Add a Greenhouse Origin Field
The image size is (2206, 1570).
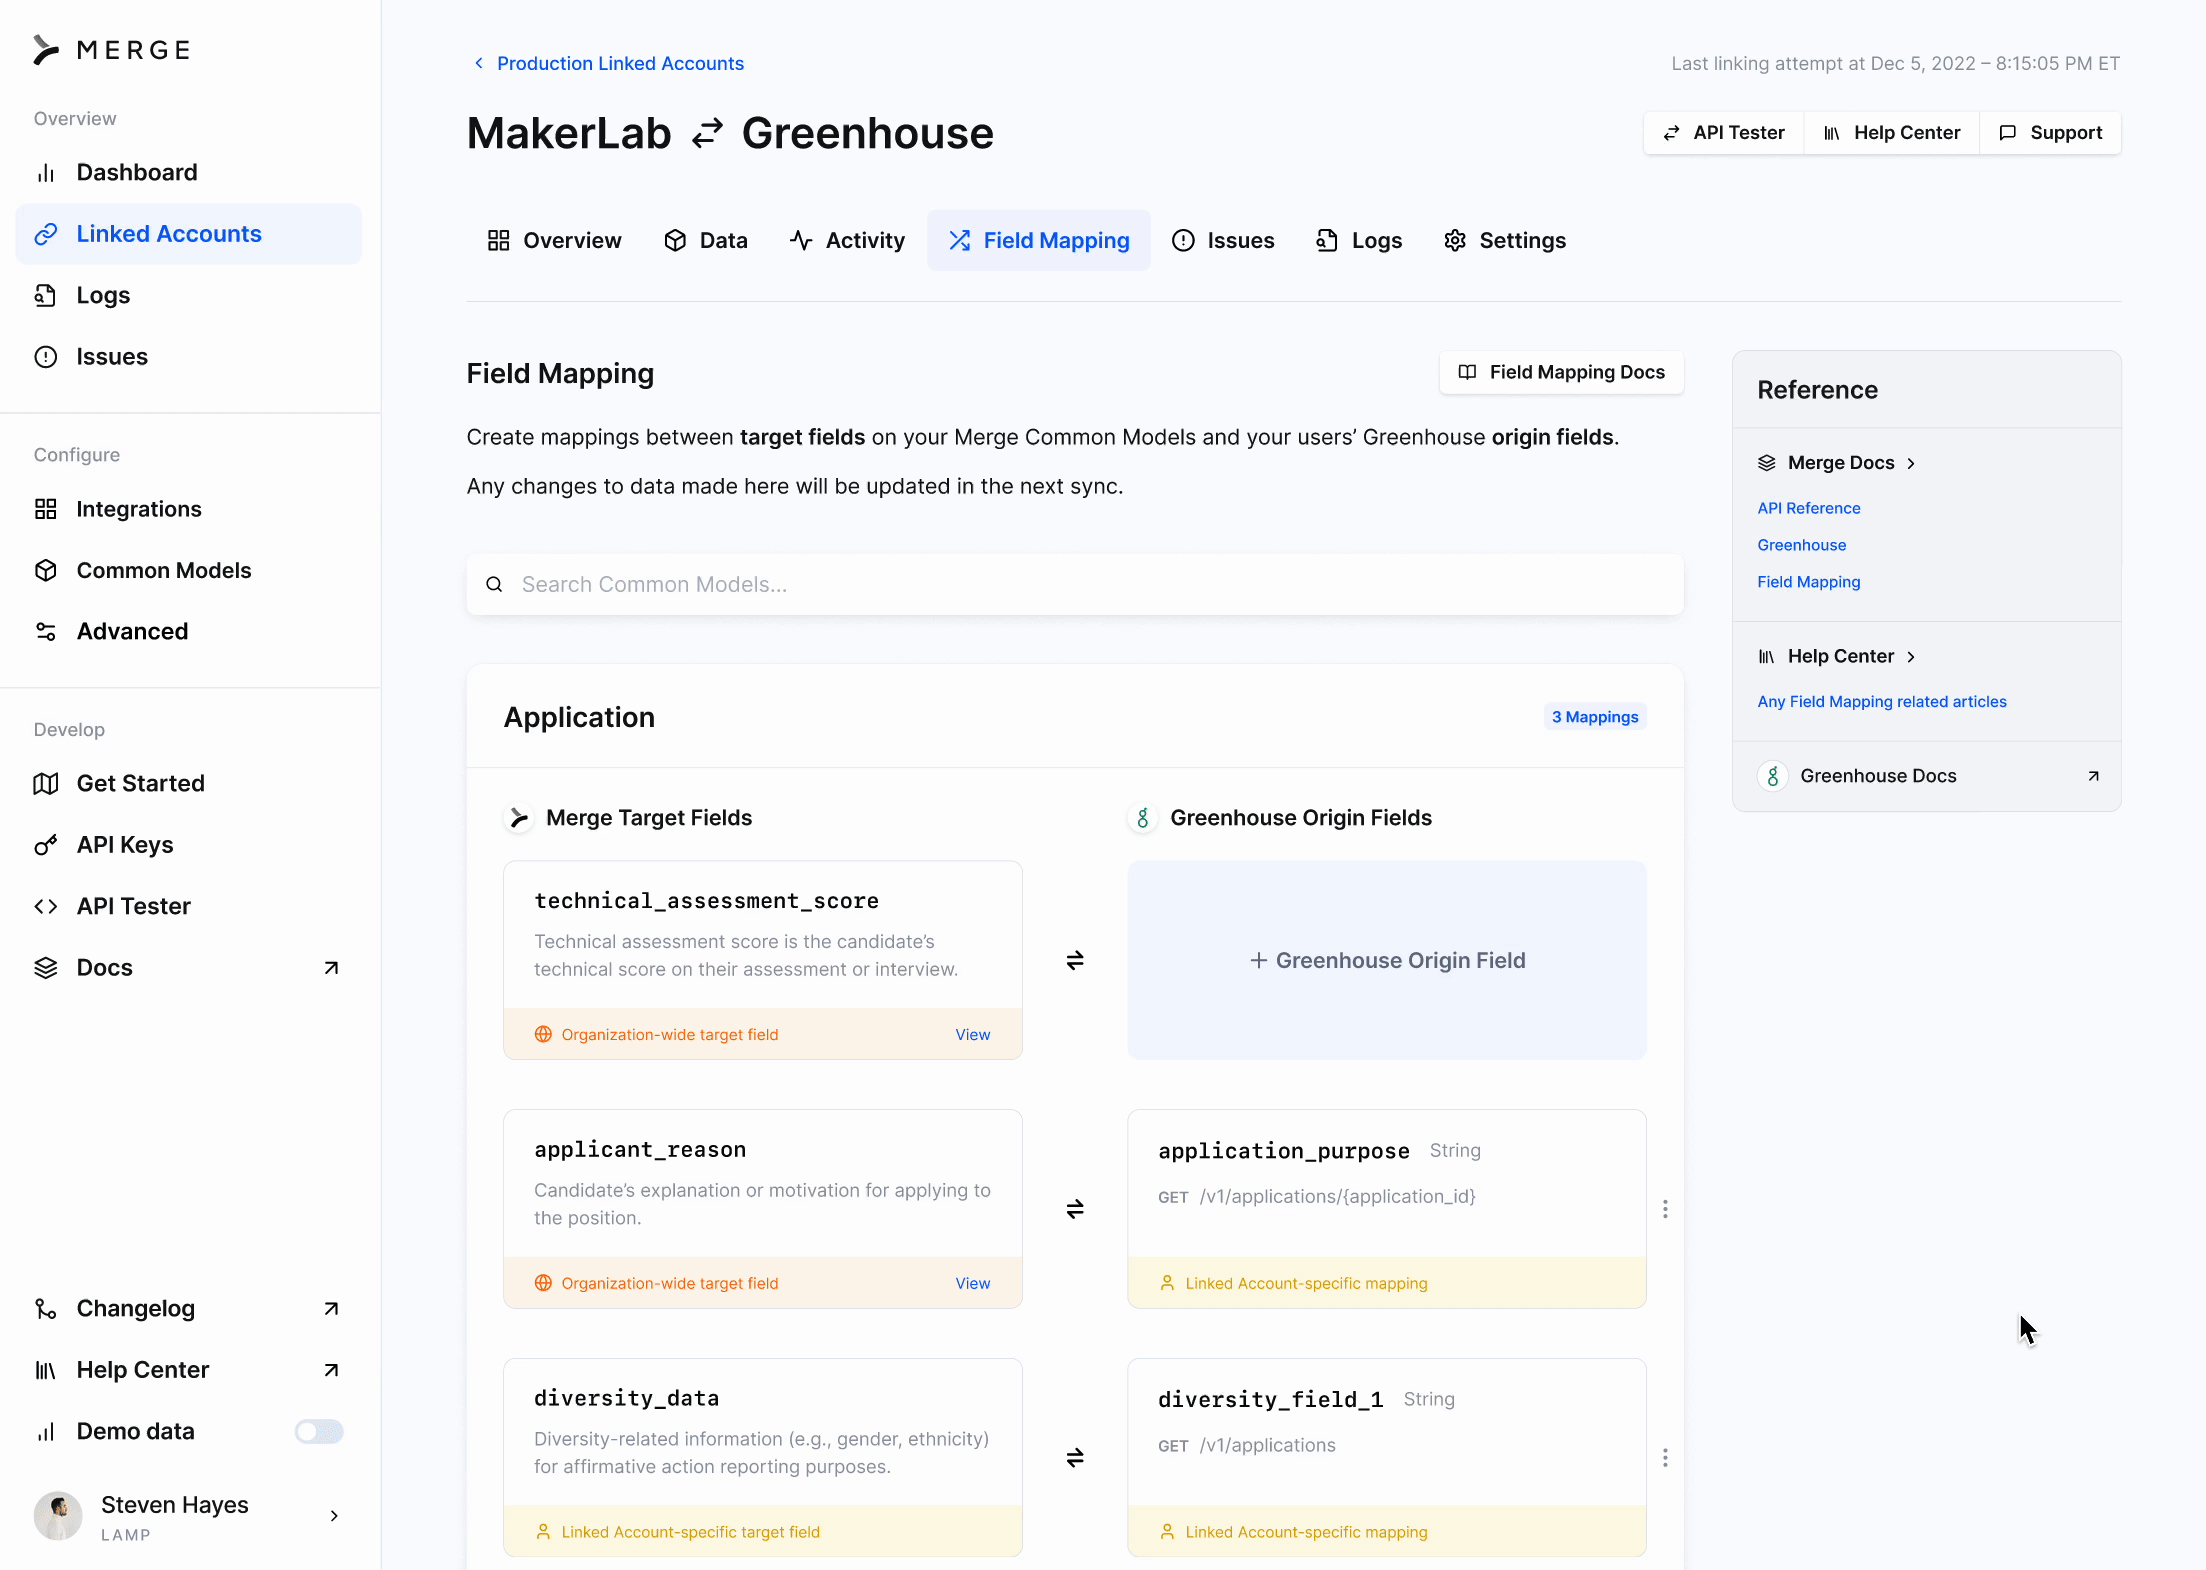click(x=1387, y=960)
